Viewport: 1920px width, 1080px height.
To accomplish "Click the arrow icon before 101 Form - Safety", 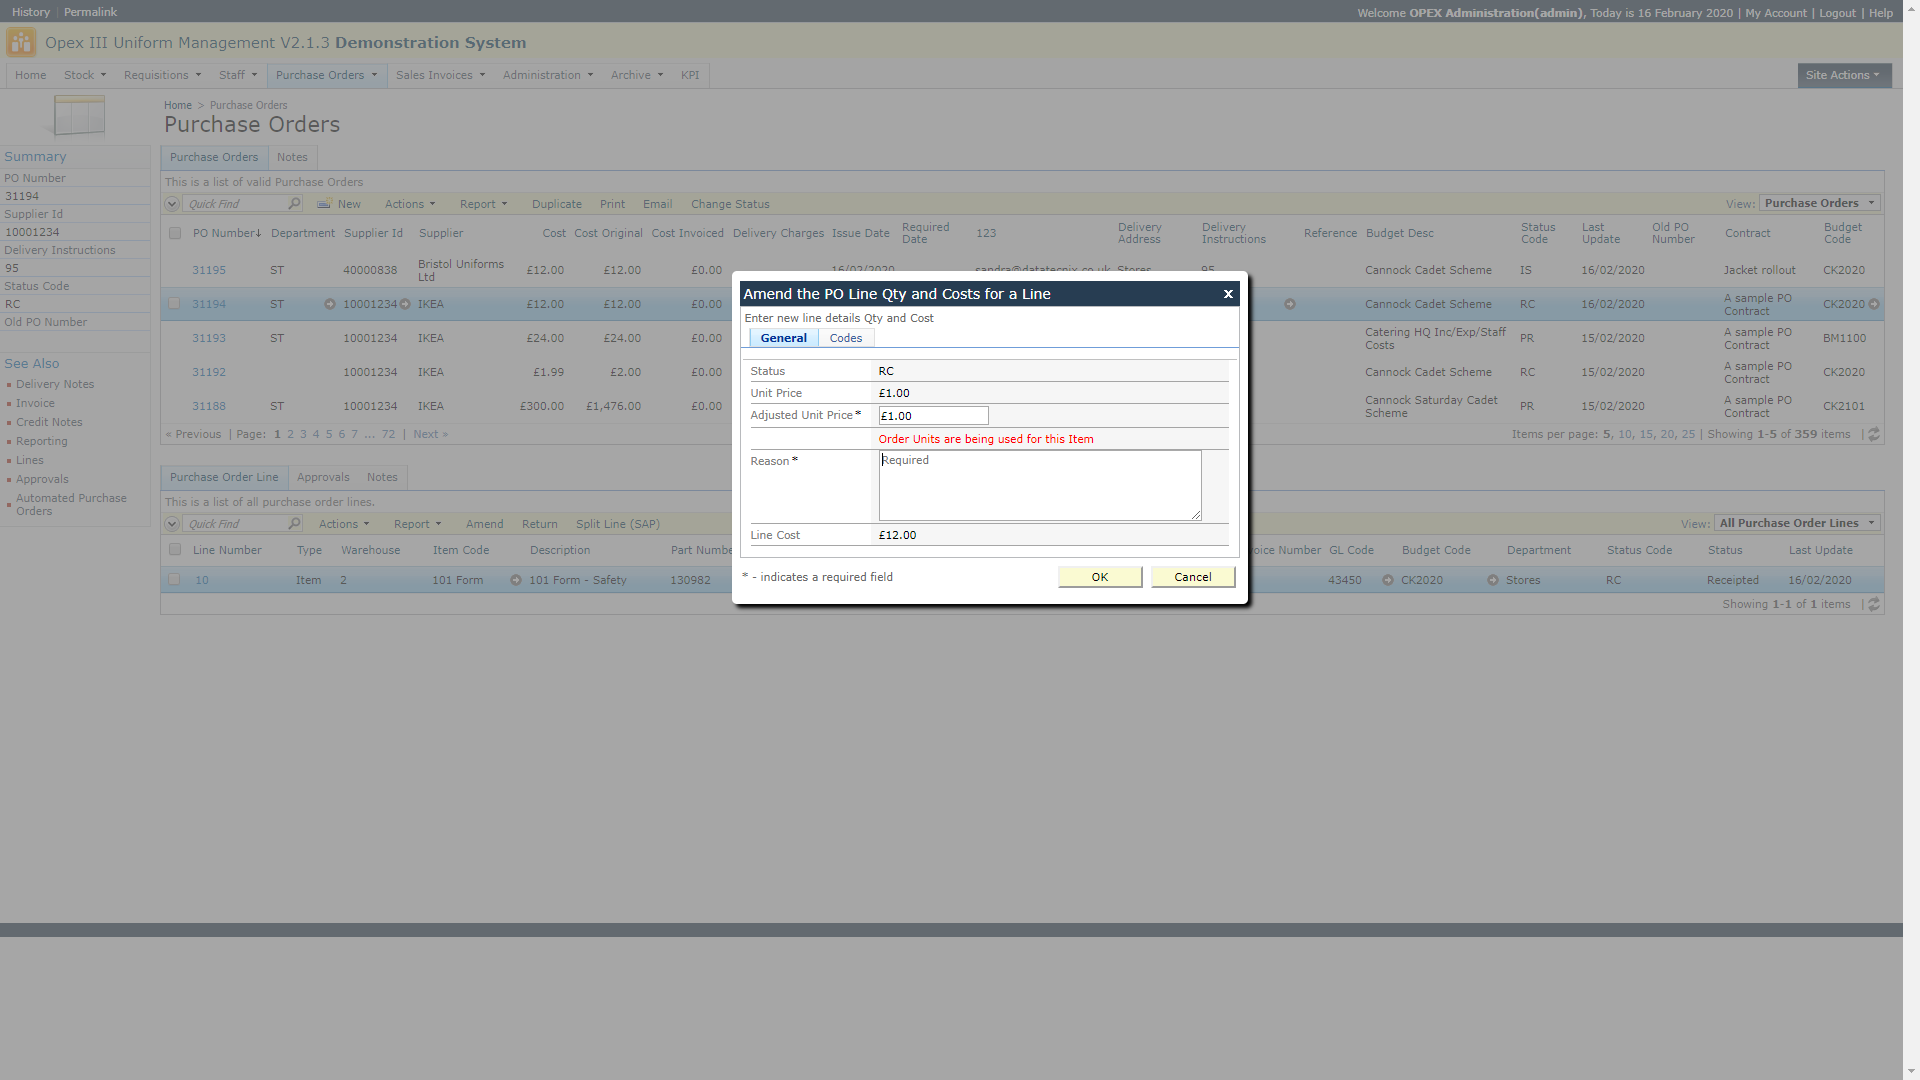I will [516, 580].
